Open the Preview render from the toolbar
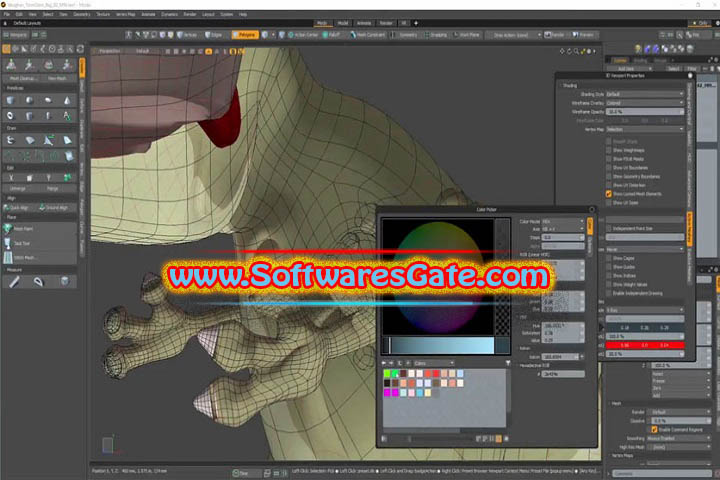720x480 pixels. tap(583, 35)
